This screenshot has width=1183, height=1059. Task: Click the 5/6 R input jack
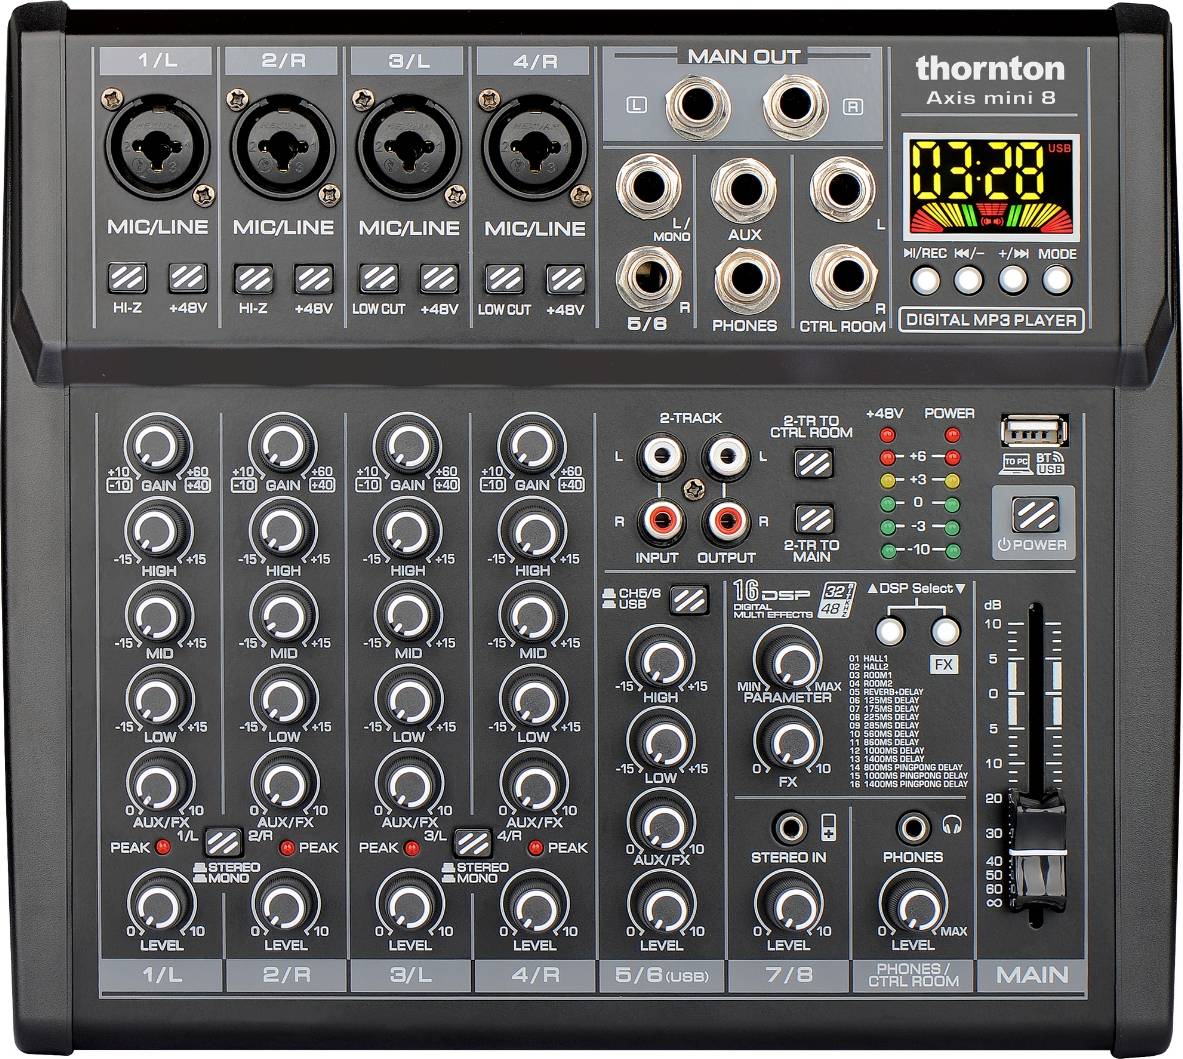click(648, 278)
